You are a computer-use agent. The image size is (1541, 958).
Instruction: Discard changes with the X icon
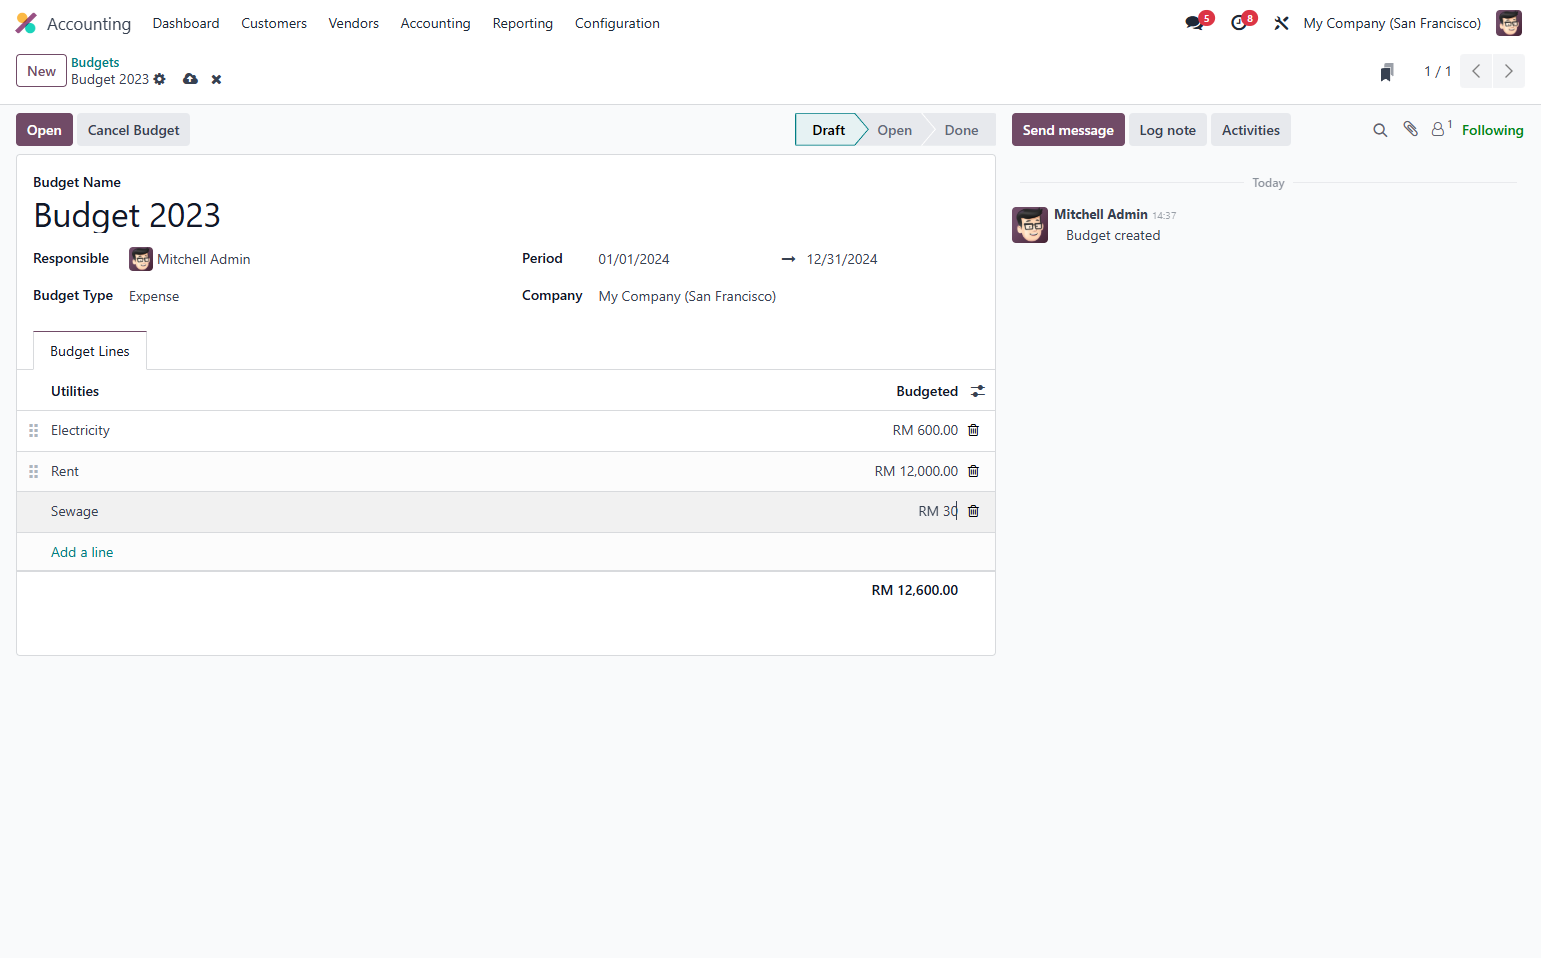click(x=216, y=79)
